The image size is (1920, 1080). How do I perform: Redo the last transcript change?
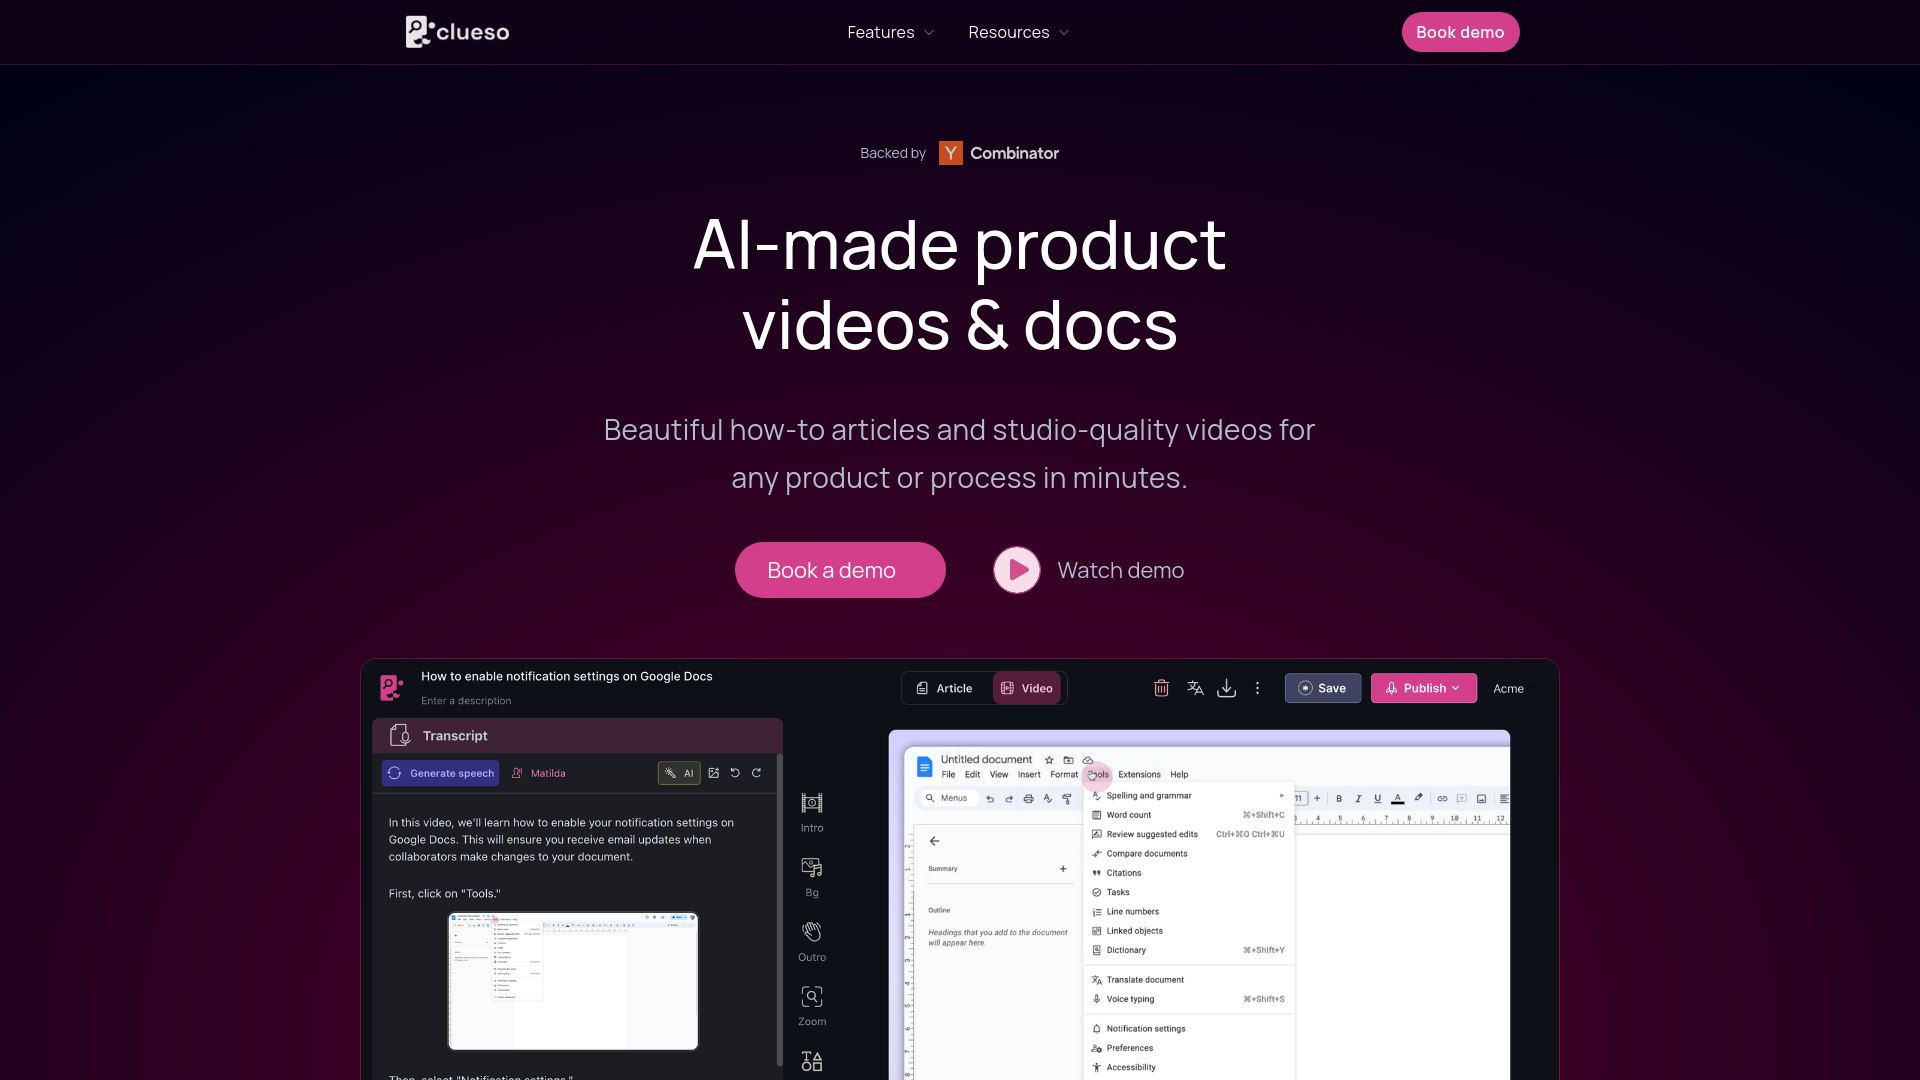tap(757, 772)
